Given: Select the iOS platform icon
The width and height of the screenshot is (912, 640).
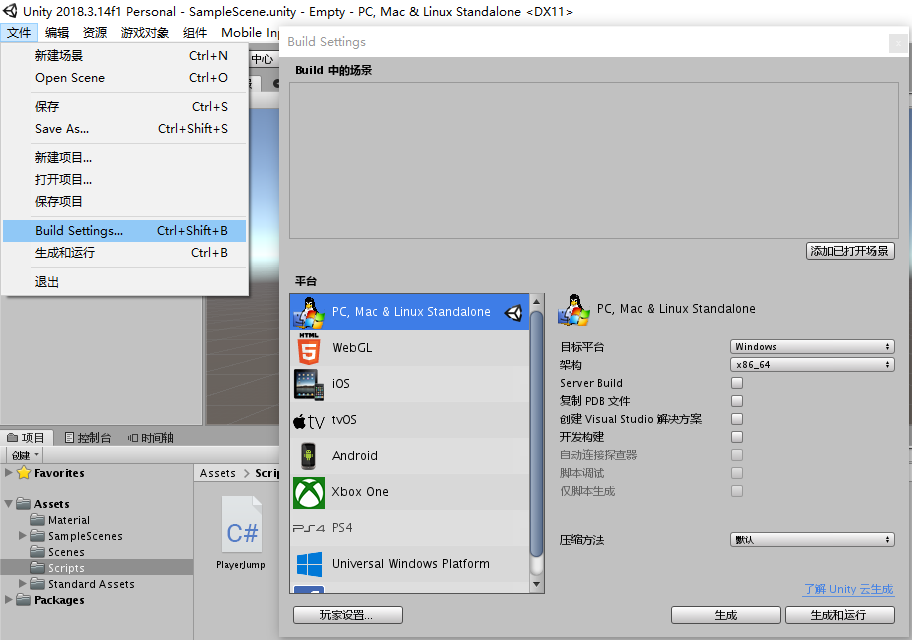Looking at the screenshot, I should coord(309,385).
